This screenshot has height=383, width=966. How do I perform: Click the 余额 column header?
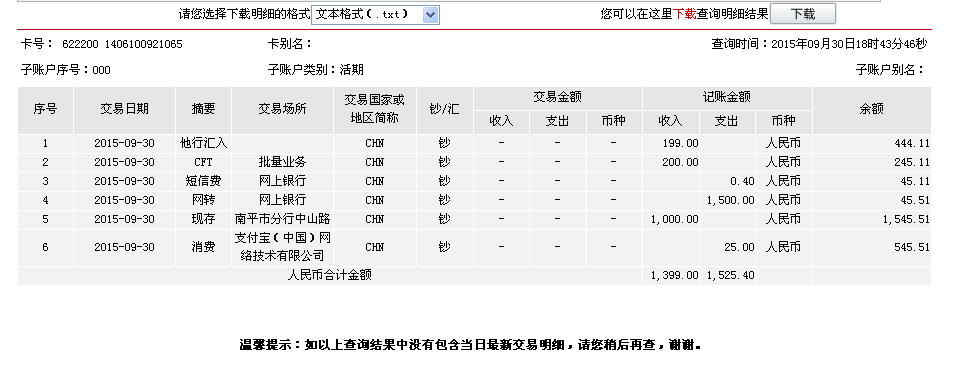(x=871, y=110)
